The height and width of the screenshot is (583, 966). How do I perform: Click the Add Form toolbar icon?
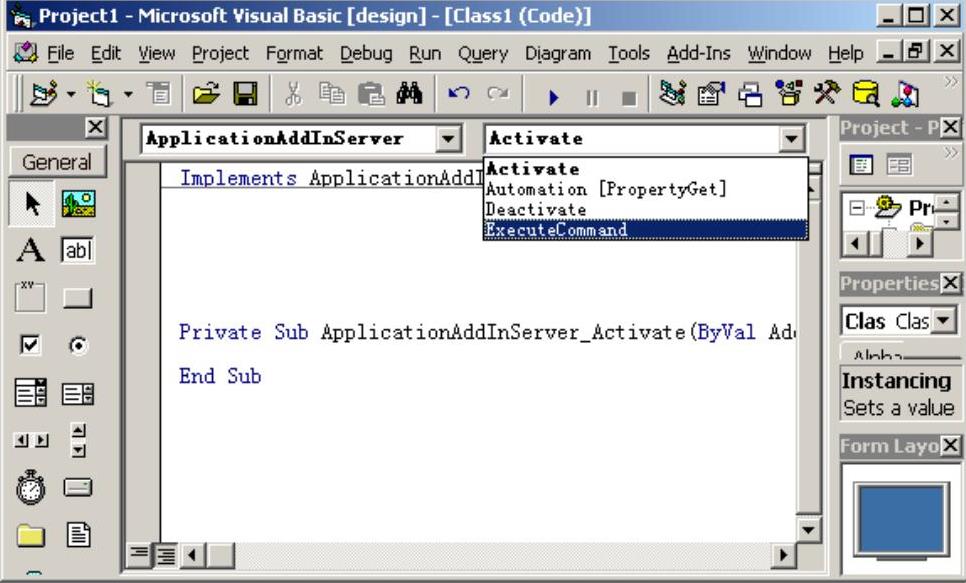coord(99,94)
